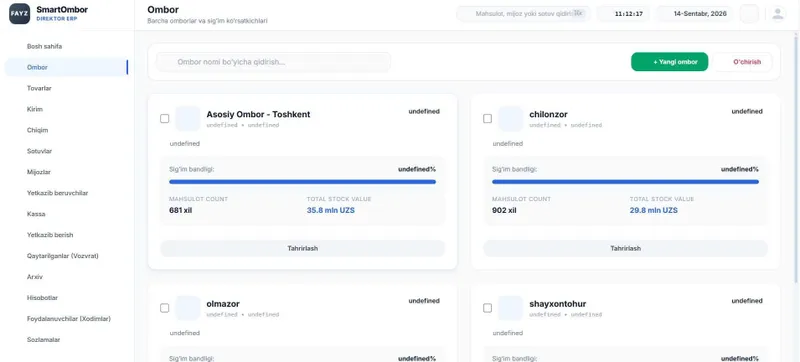The image size is (800, 362).
Task: Open Yetkazib beruvchilar page
Action: click(x=66, y=193)
